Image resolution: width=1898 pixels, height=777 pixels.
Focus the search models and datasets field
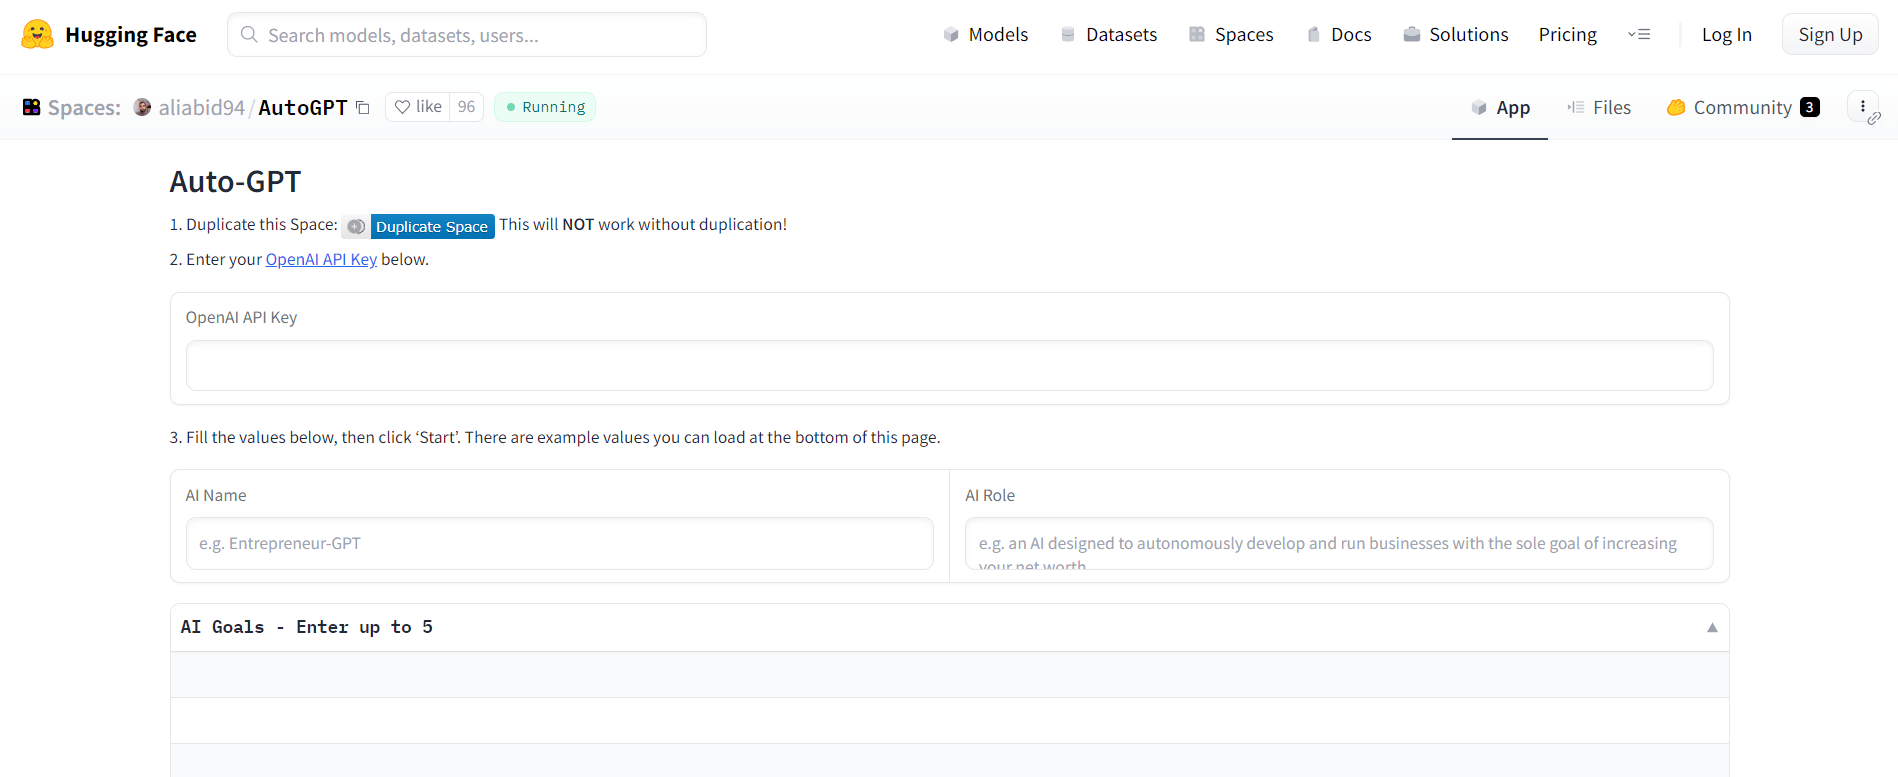[x=467, y=35]
